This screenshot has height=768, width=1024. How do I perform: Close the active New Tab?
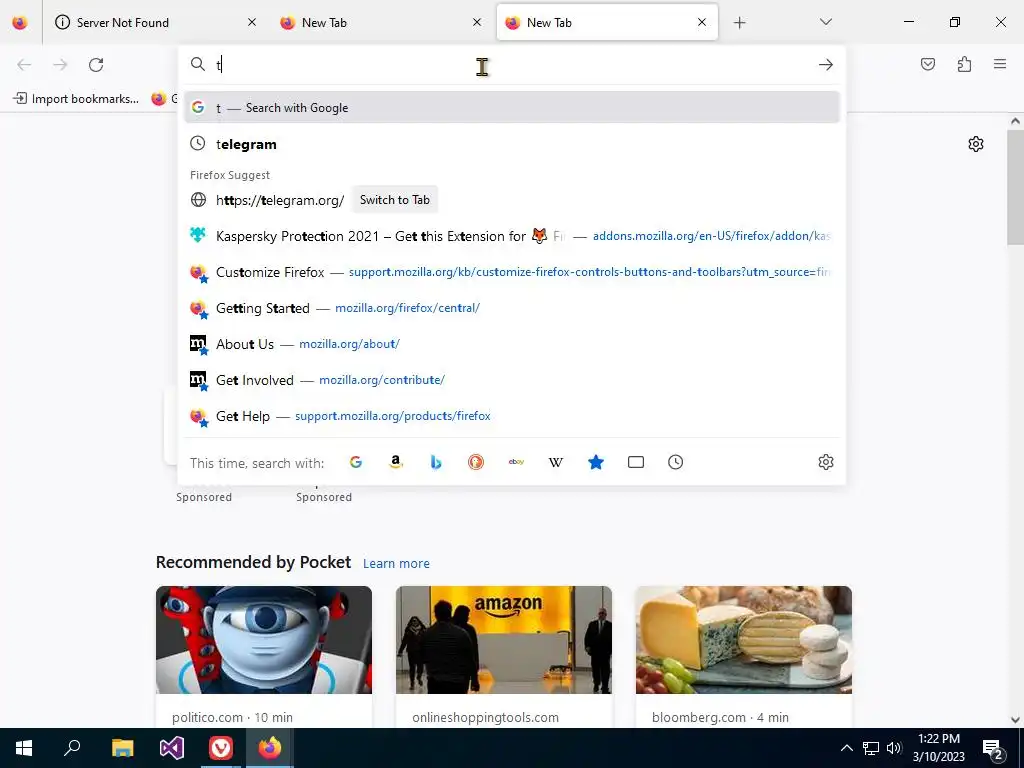coord(702,23)
